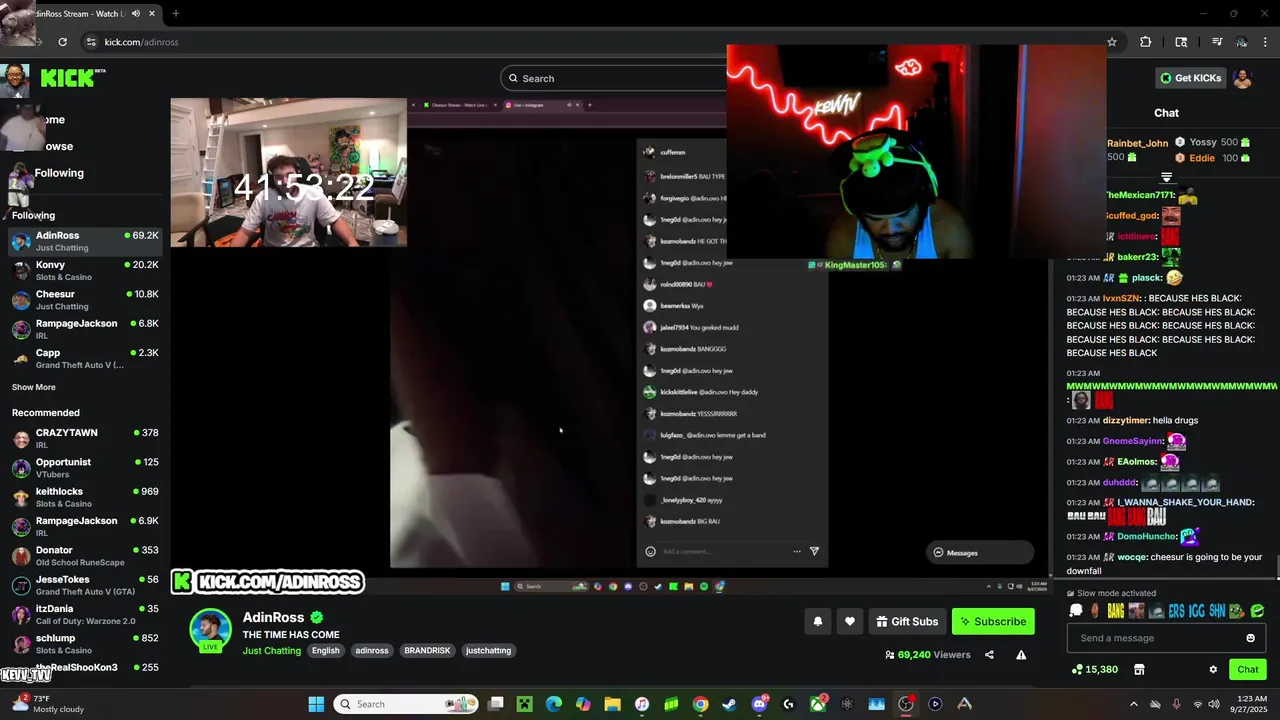The width and height of the screenshot is (1280, 720).
Task: Show hidden system tray icons chevron
Action: click(1133, 704)
